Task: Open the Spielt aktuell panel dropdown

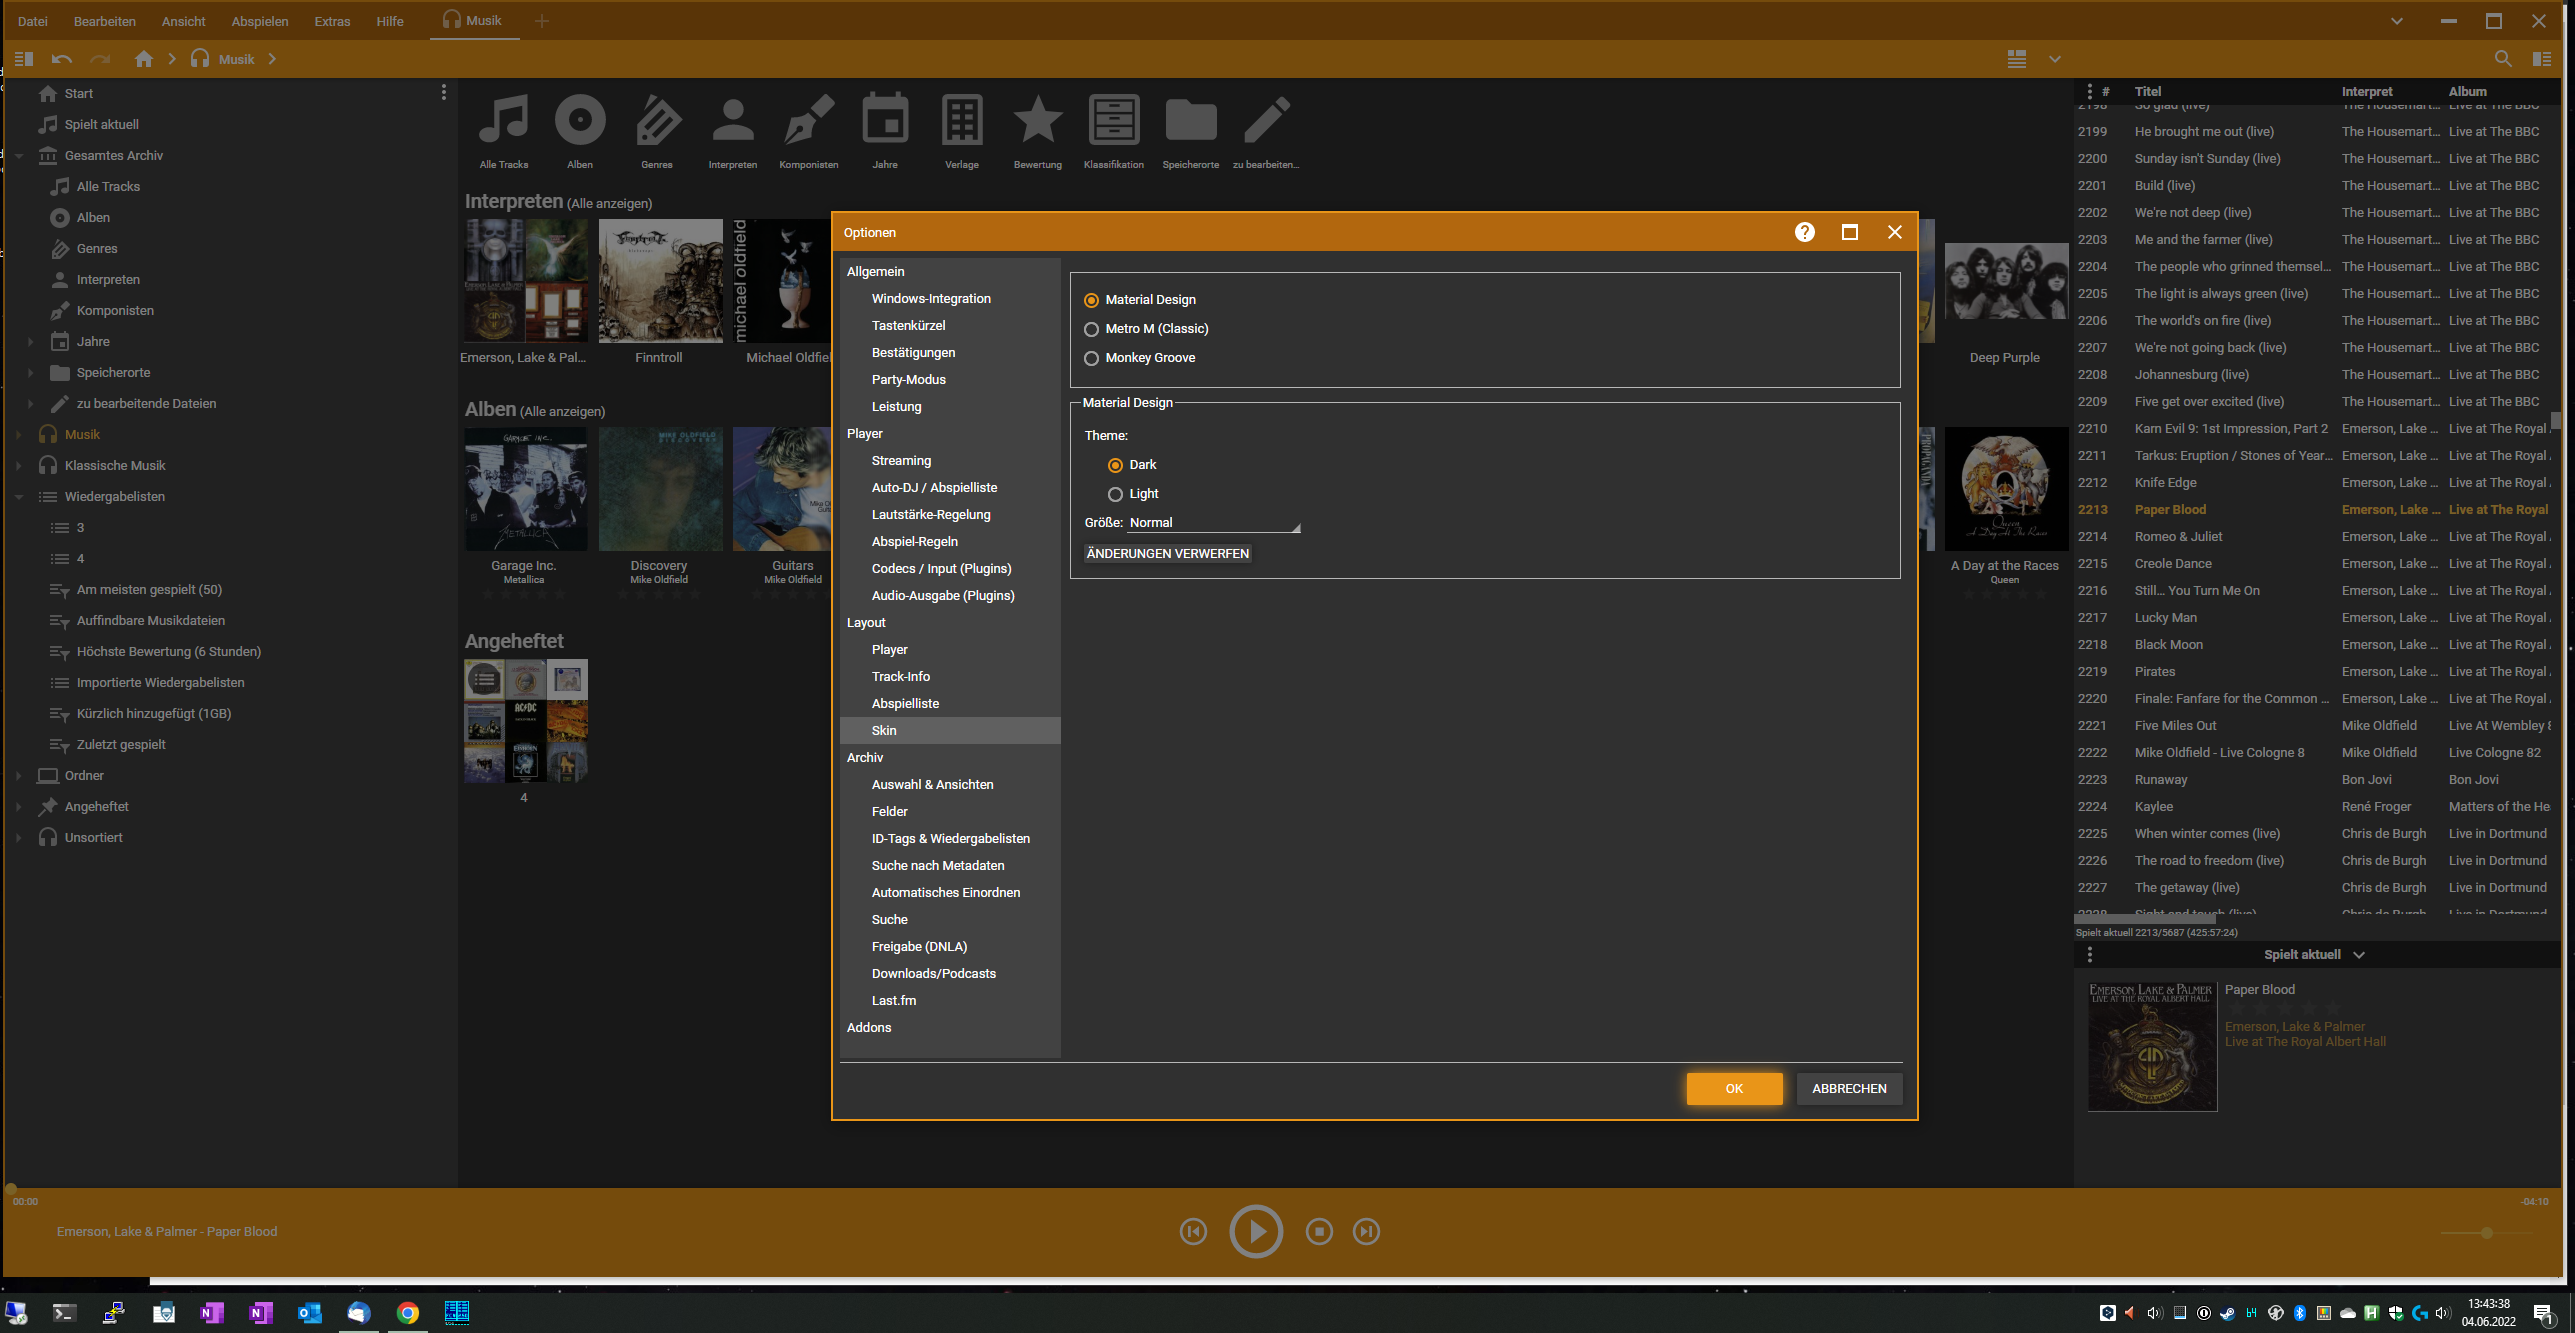Action: 2359,955
